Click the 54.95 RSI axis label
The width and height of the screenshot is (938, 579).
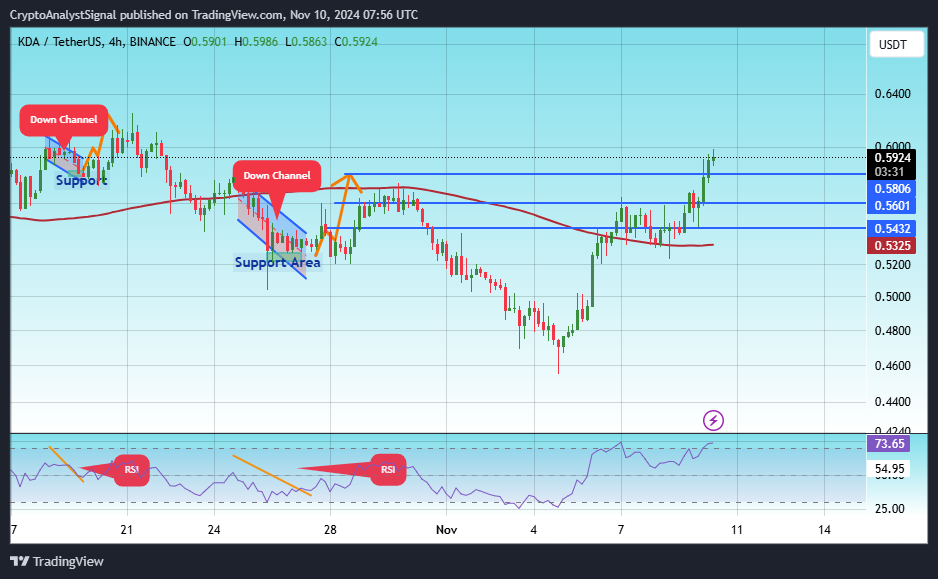889,469
